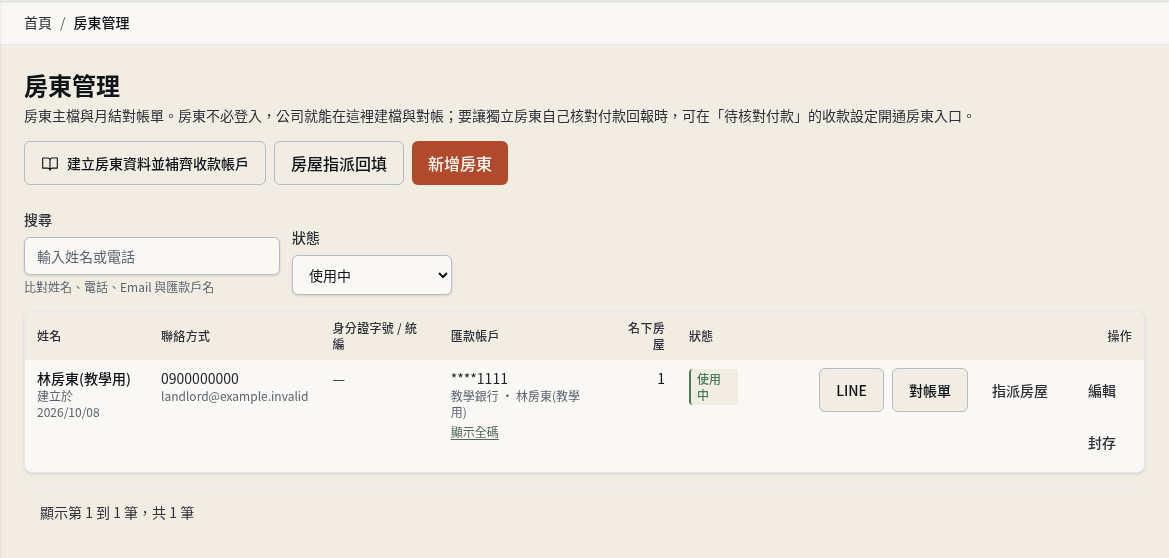
Task: Click the 操作 column header
Action: coord(1120,336)
